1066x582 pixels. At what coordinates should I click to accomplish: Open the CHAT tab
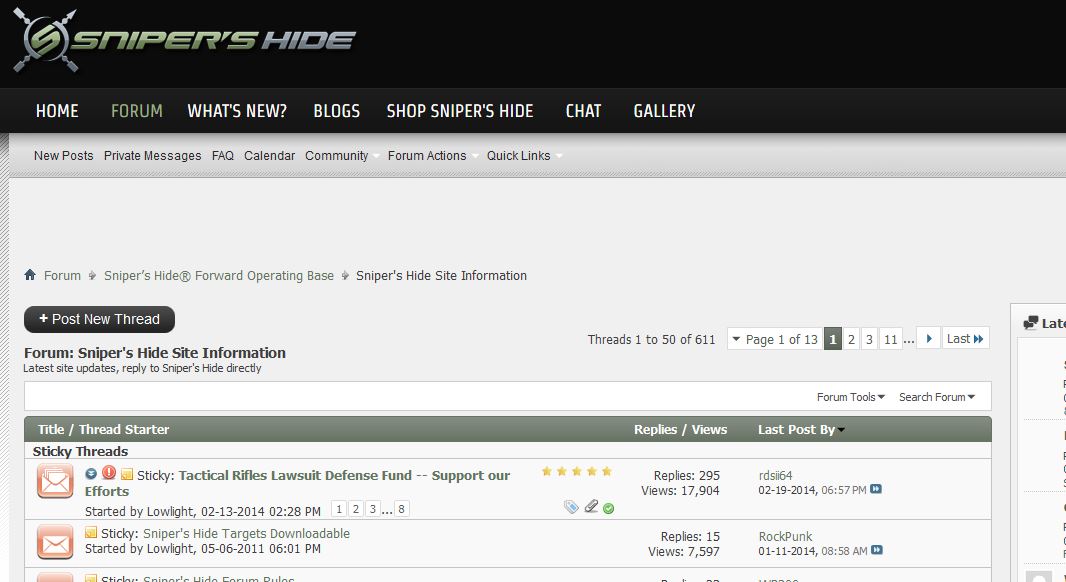(583, 111)
